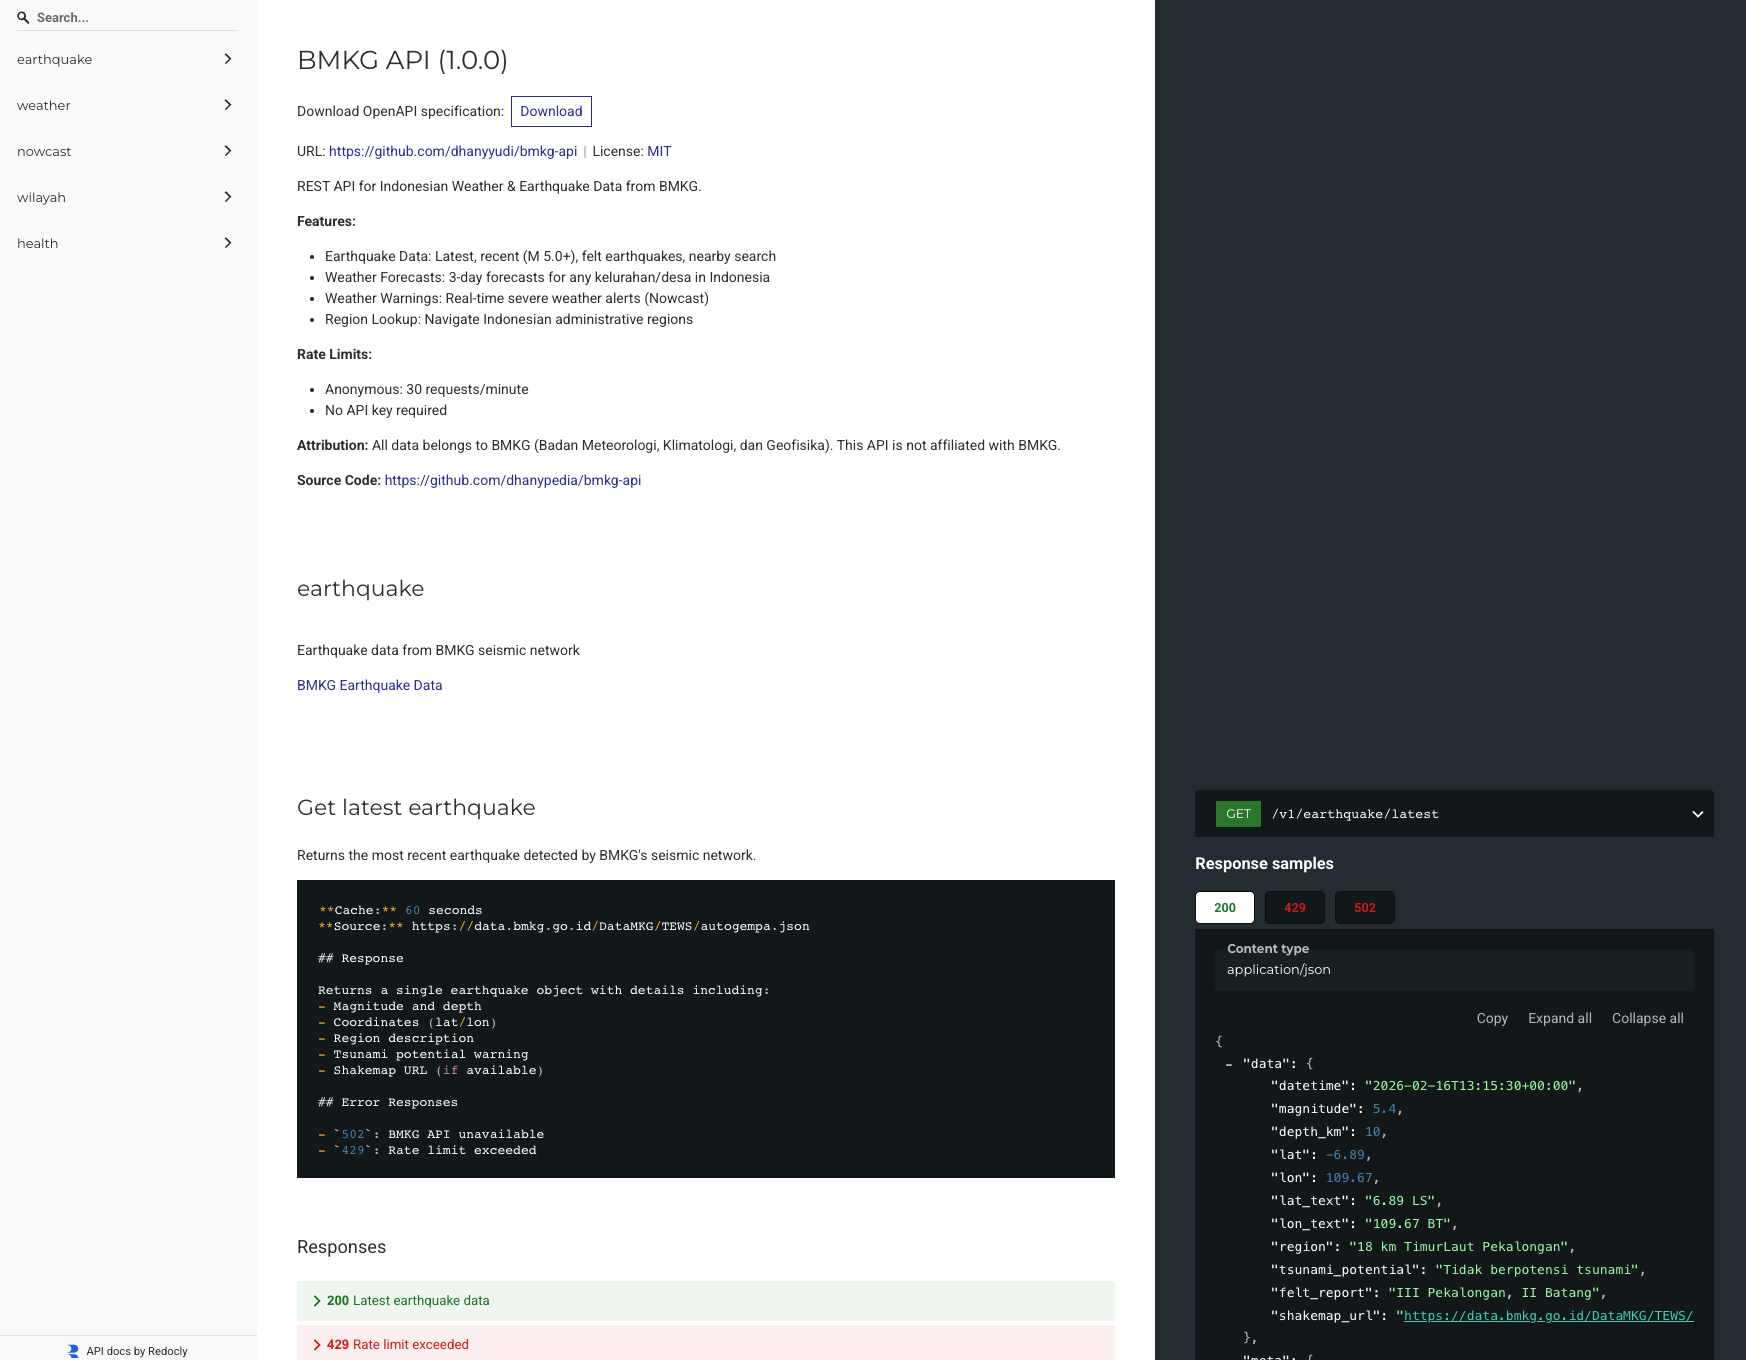Copy the response sample JSON
The height and width of the screenshot is (1360, 1746).
coord(1492,1018)
